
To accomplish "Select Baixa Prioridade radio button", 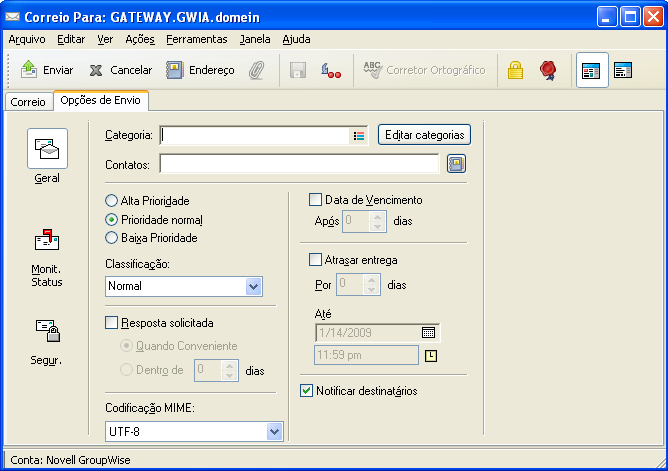I will (x=111, y=238).
